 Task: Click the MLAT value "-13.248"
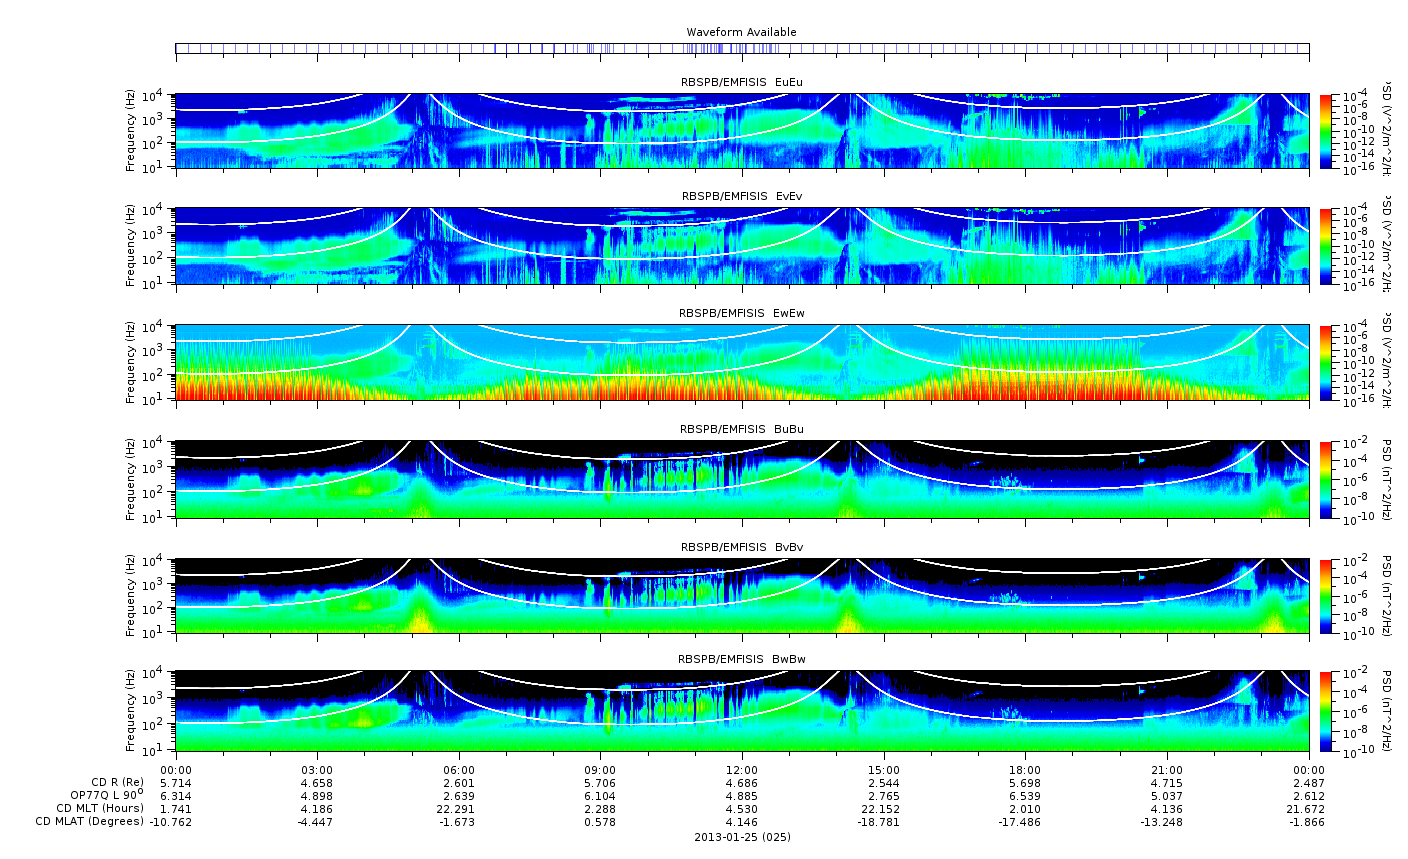[x=1164, y=822]
